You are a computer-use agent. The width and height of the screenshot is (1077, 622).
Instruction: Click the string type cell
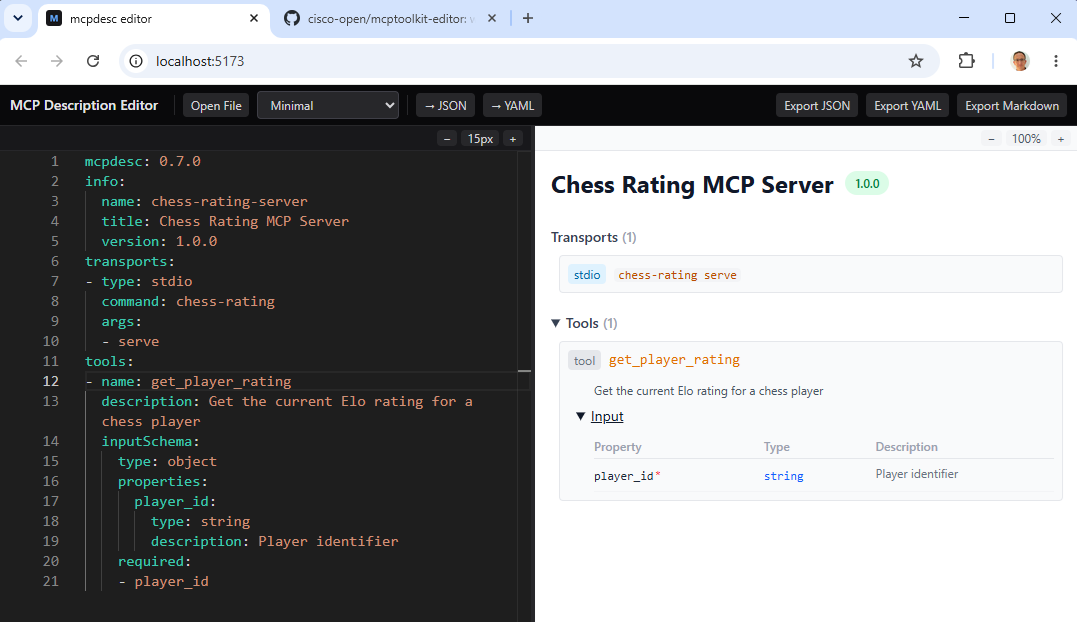[x=784, y=476]
